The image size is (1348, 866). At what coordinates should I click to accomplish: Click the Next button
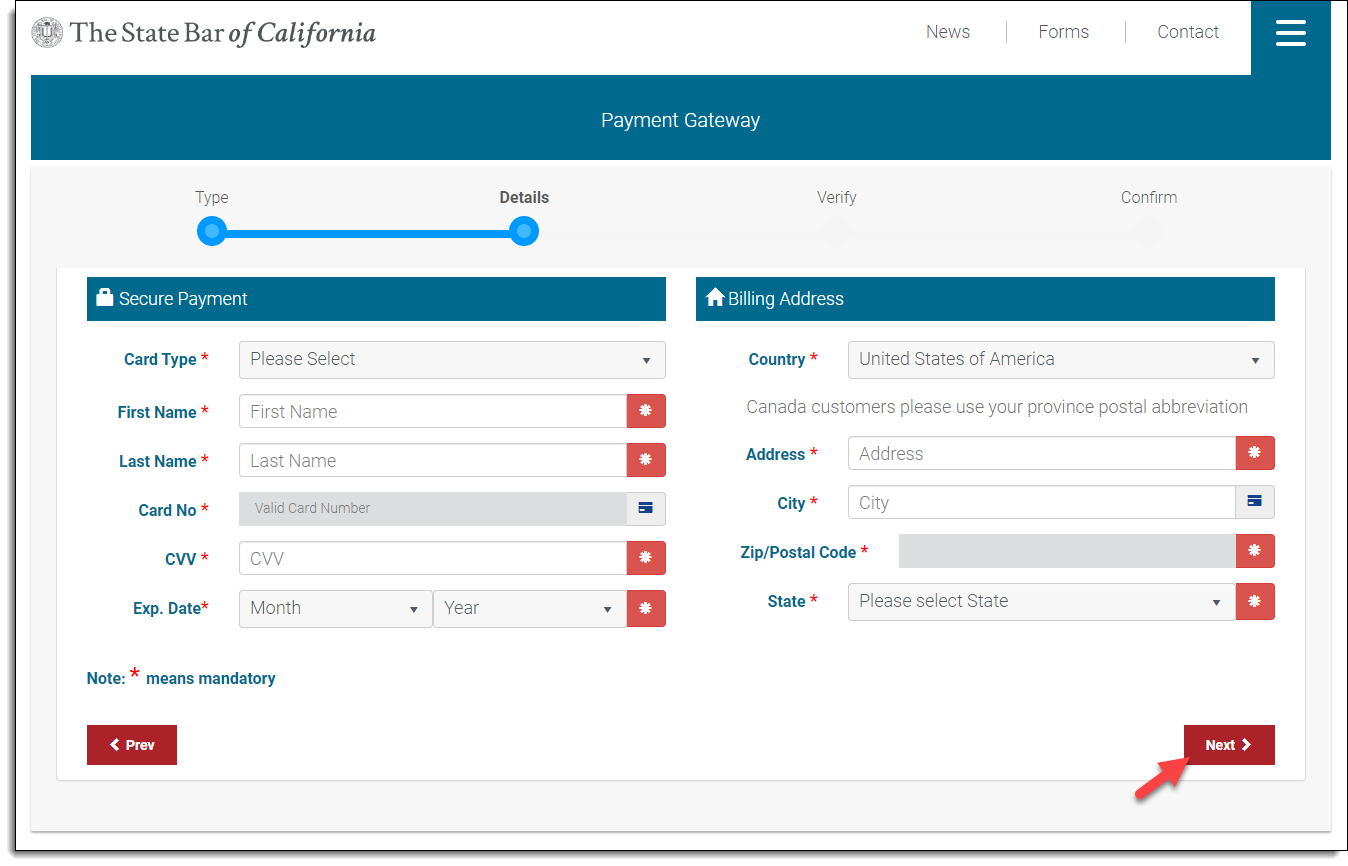coord(1228,745)
